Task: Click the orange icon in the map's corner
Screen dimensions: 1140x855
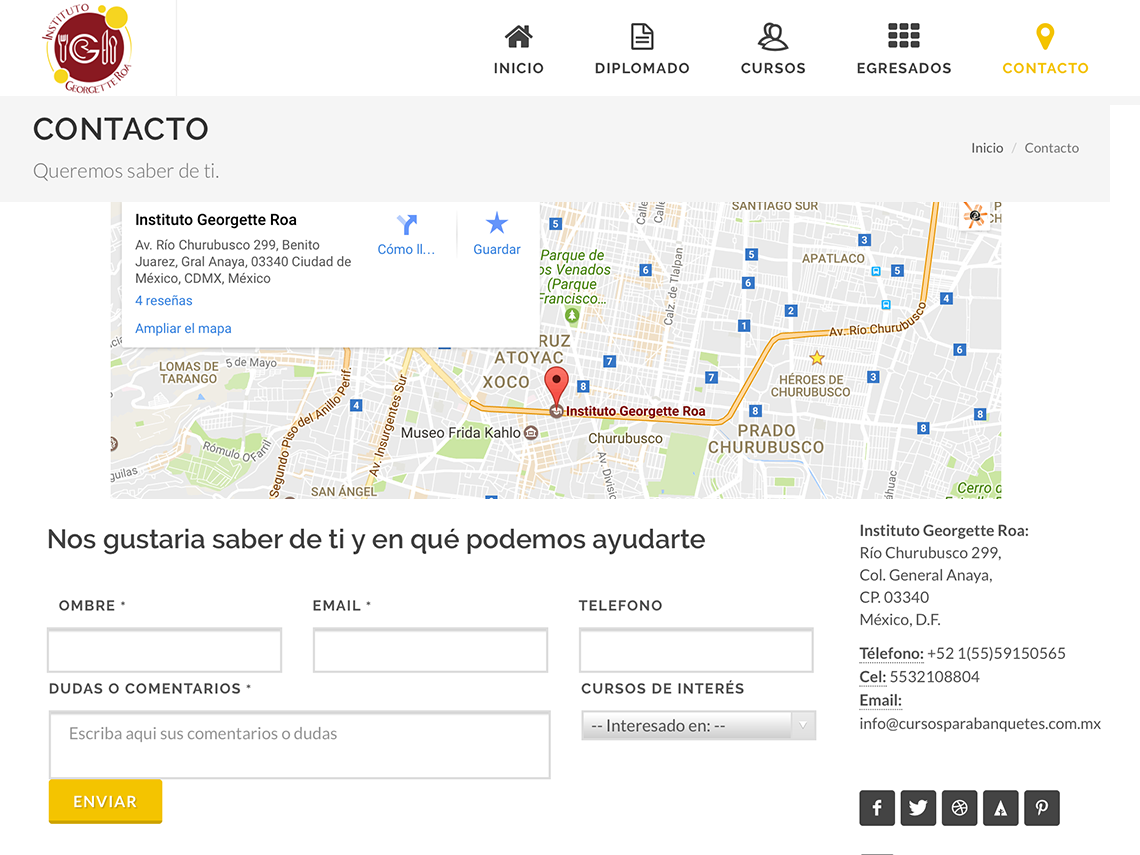Action: pyautogui.click(x=974, y=215)
